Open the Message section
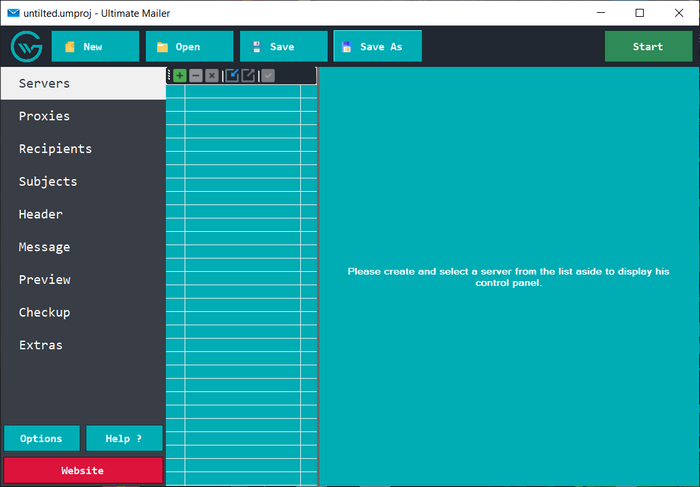The height and width of the screenshot is (487, 700). tap(44, 247)
